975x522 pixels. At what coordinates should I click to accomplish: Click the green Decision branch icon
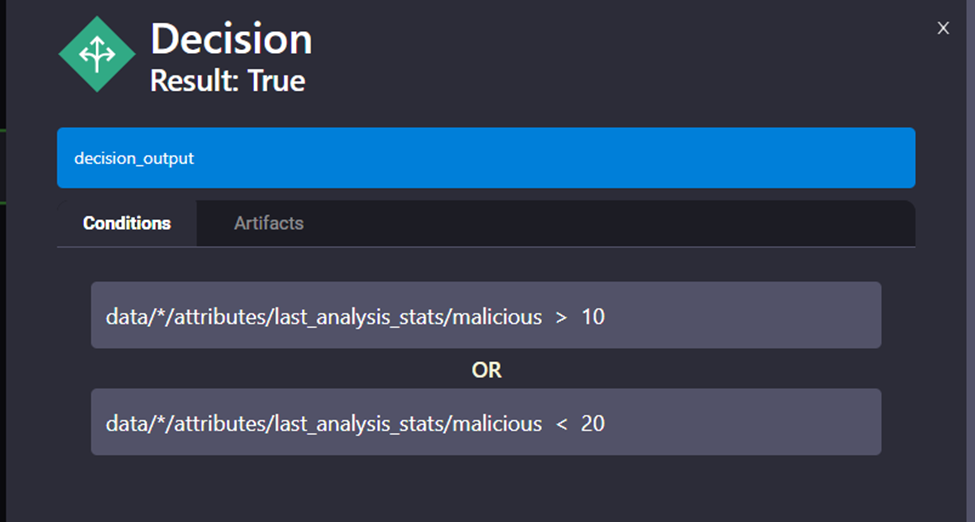tap(97, 54)
